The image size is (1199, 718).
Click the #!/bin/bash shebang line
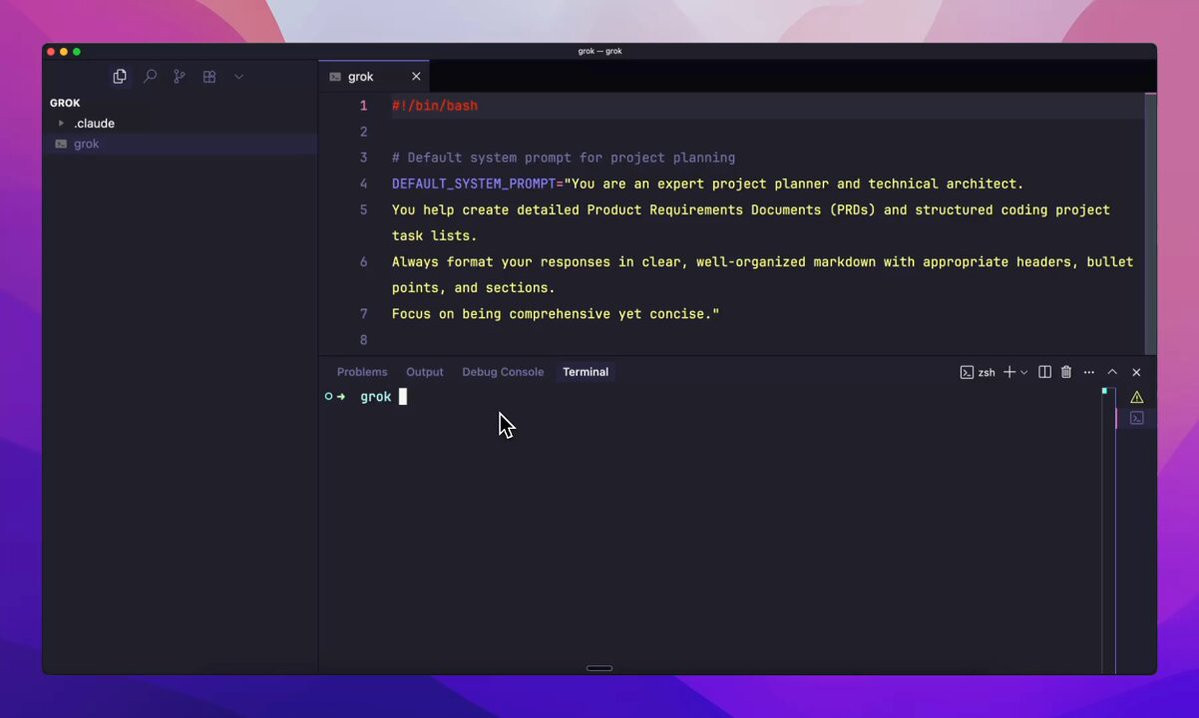[434, 106]
